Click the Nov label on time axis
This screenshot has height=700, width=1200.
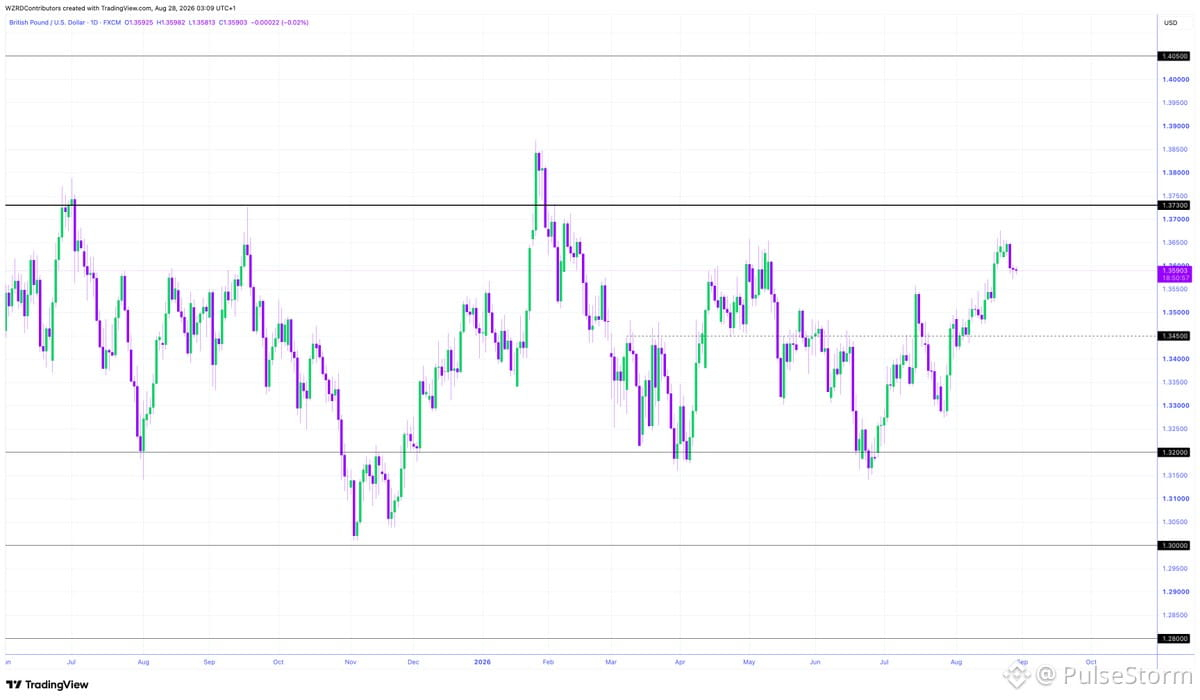350,662
